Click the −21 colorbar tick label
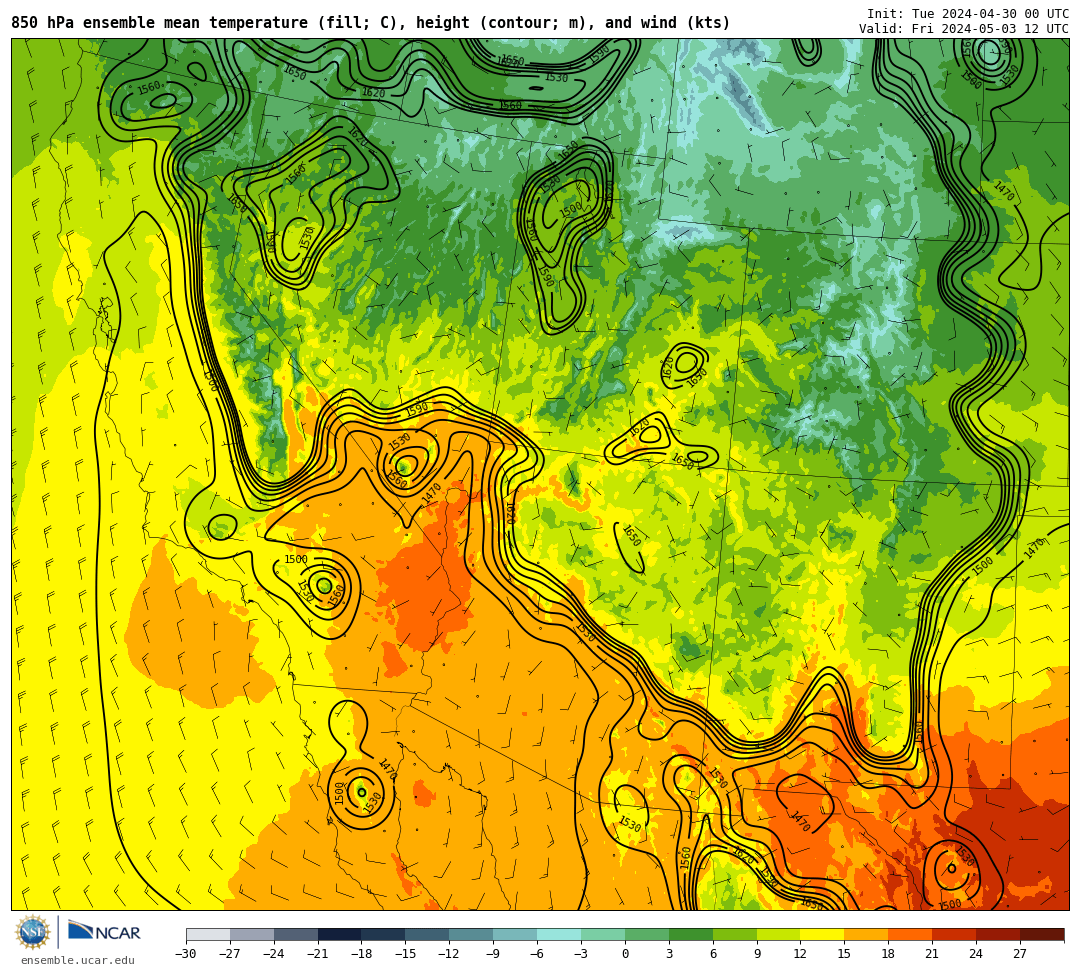The height and width of the screenshot is (973, 1080). 318,954
